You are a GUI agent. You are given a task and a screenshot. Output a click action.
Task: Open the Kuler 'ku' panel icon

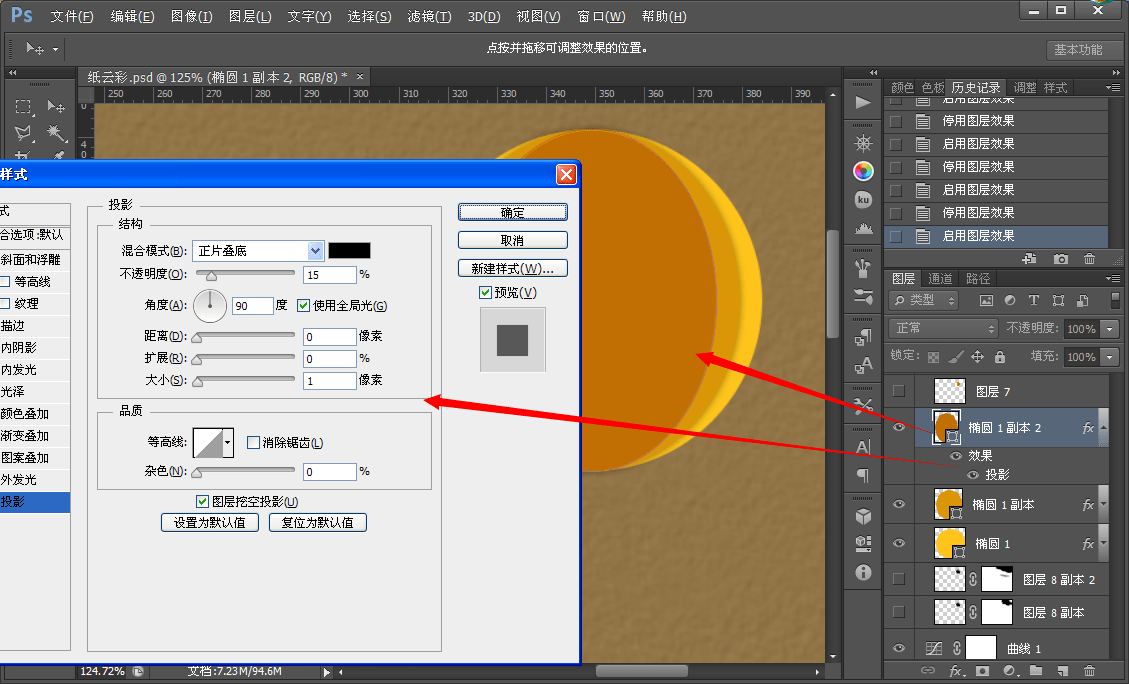click(x=863, y=199)
